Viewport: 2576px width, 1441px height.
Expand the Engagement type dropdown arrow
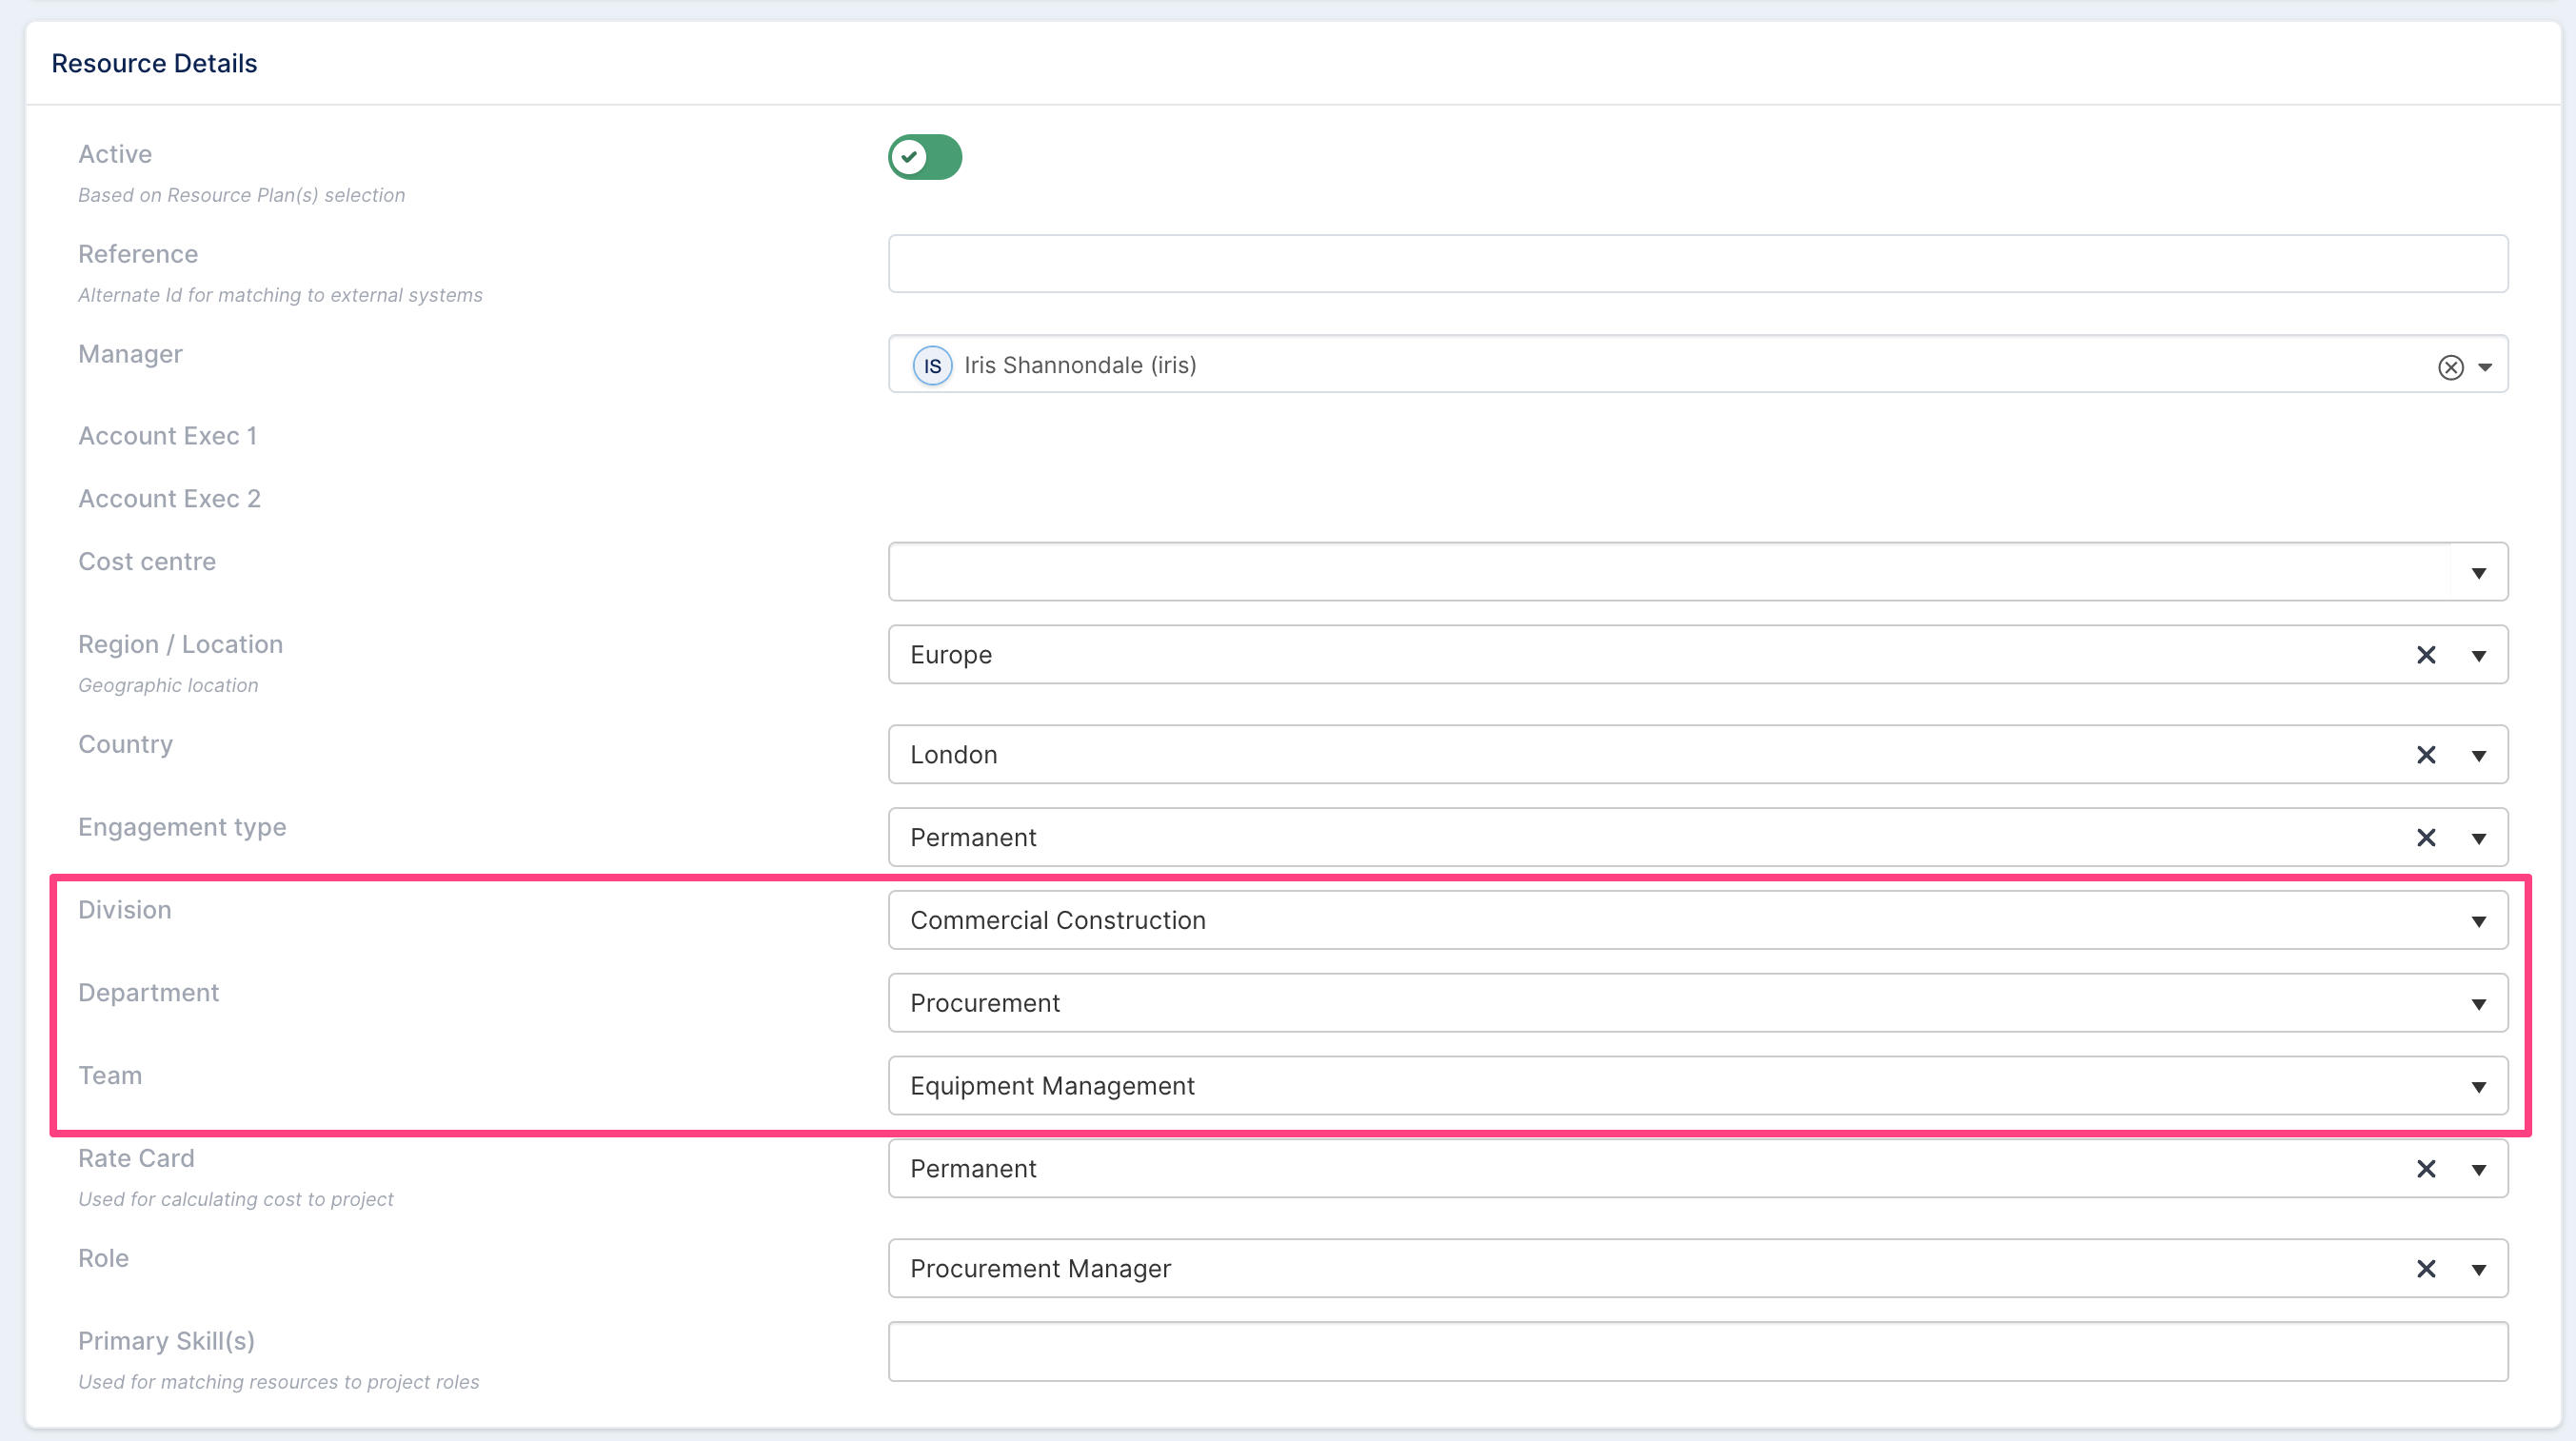pos(2479,839)
